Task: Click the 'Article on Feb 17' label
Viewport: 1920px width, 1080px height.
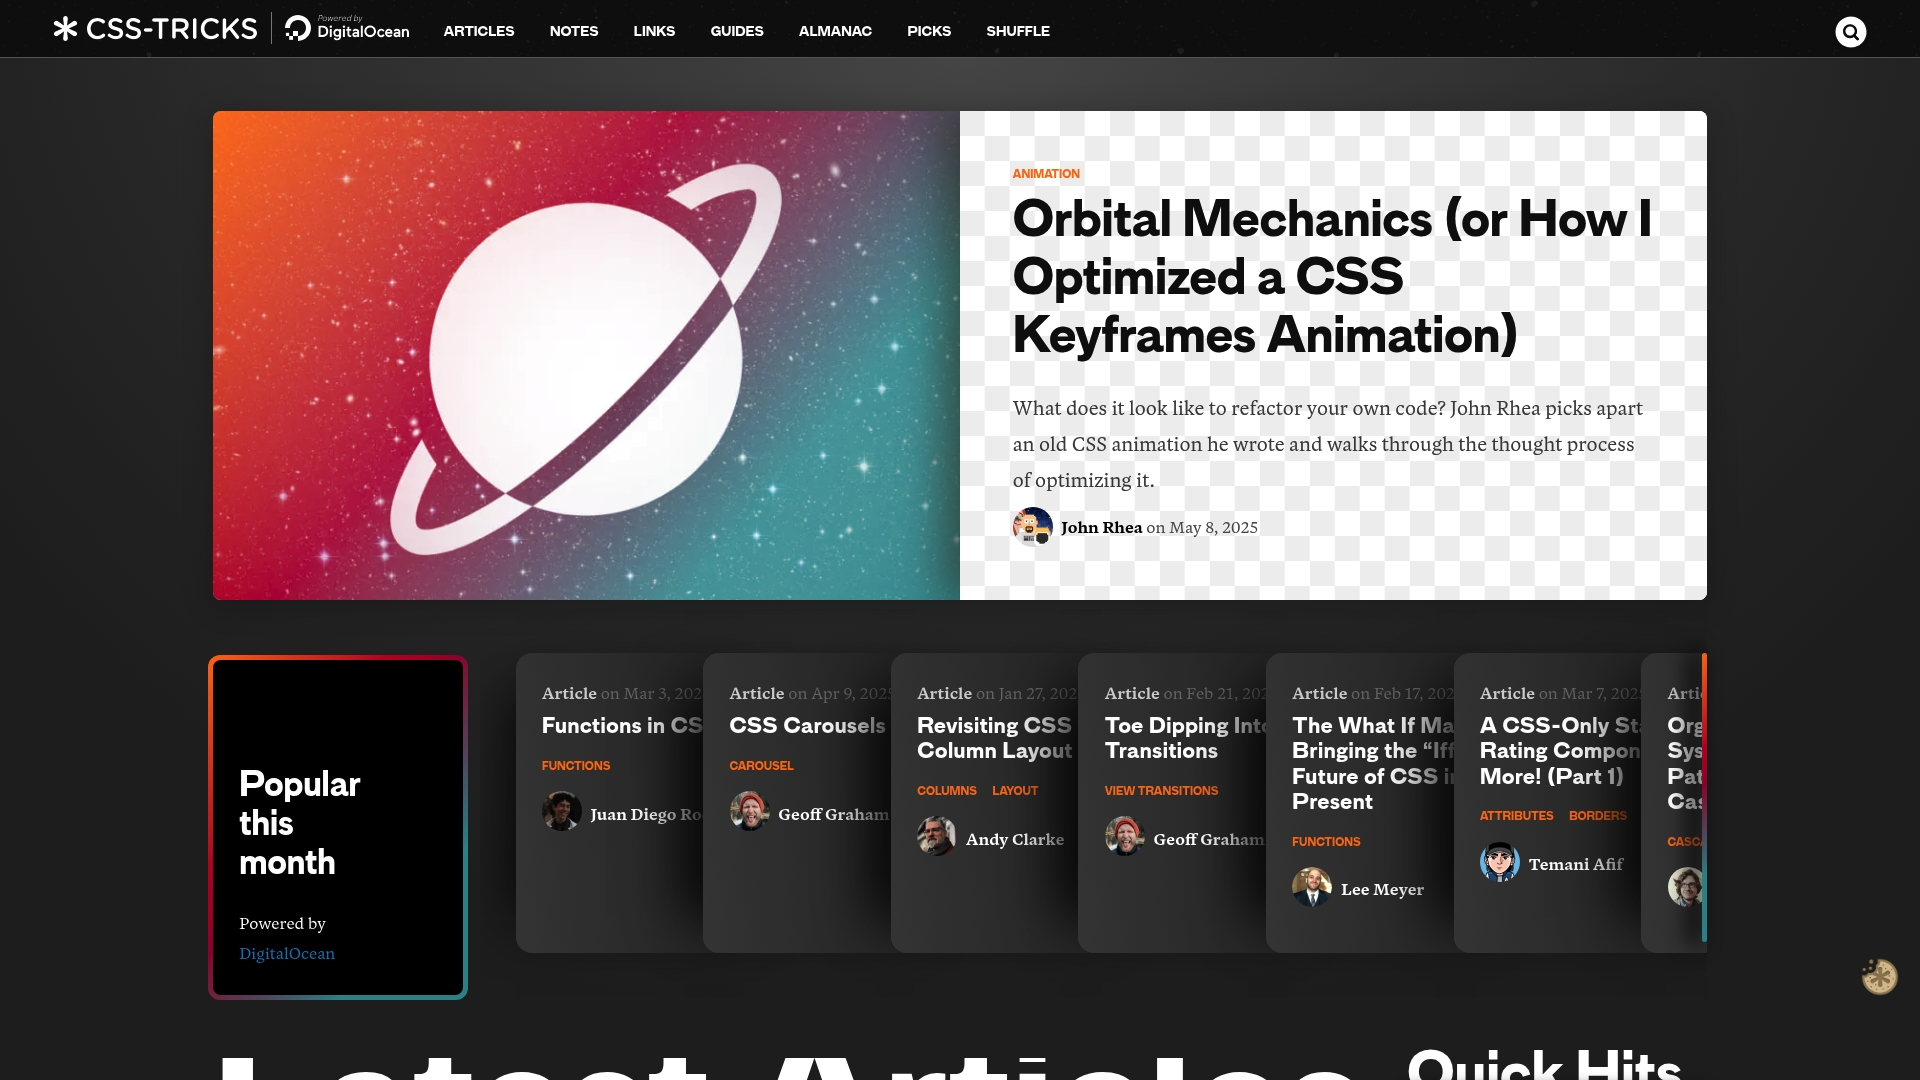Action: tap(1373, 694)
